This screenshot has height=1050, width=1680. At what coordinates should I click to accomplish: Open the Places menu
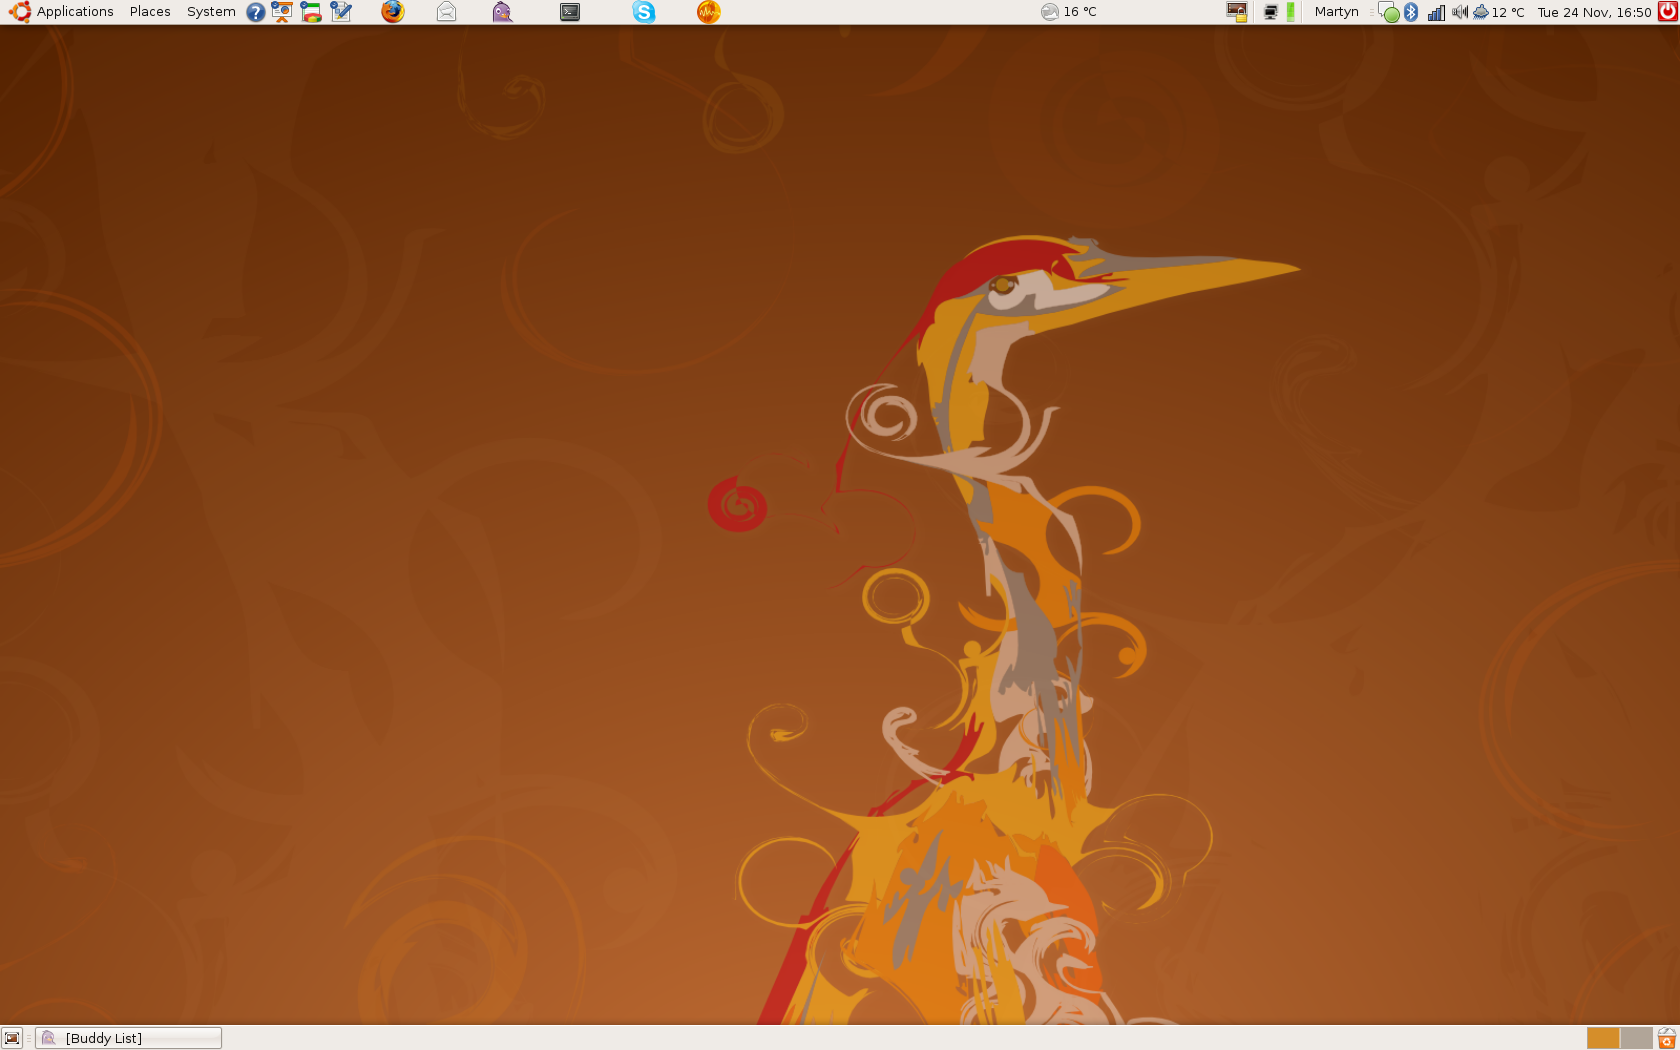(150, 12)
